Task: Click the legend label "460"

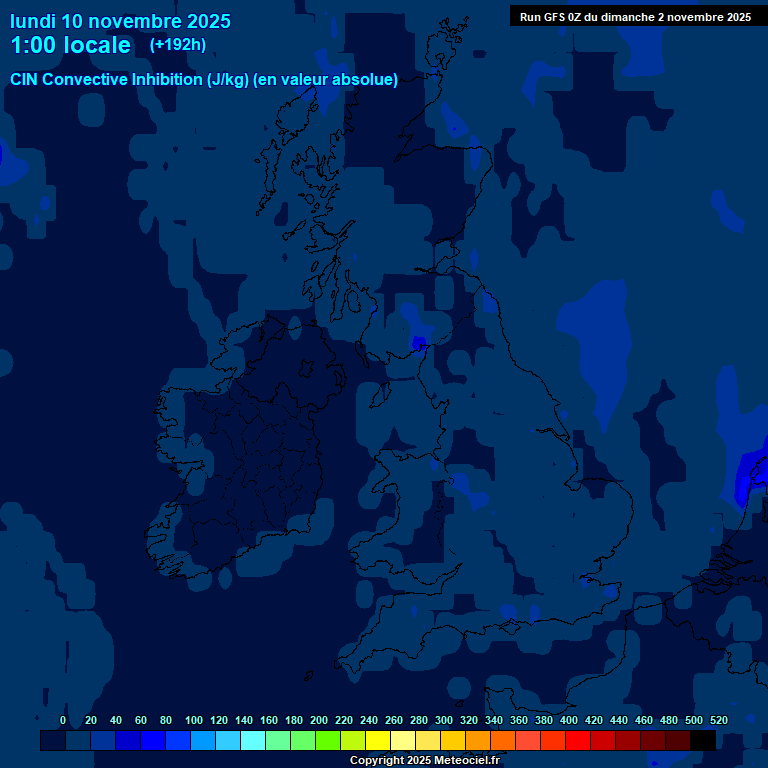Action: tap(644, 720)
